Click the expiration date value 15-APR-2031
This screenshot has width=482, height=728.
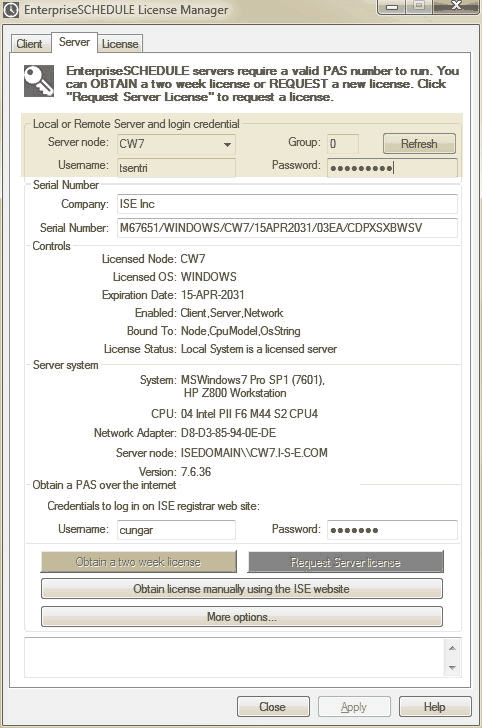(x=213, y=295)
